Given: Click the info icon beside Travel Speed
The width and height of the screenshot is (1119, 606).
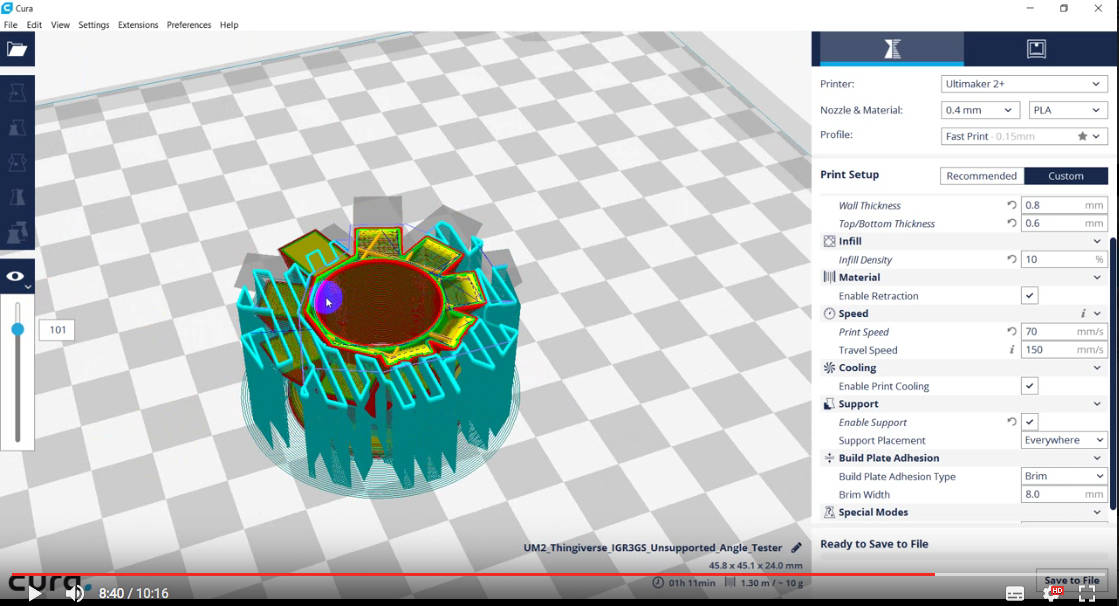Looking at the screenshot, I should [x=1011, y=350].
